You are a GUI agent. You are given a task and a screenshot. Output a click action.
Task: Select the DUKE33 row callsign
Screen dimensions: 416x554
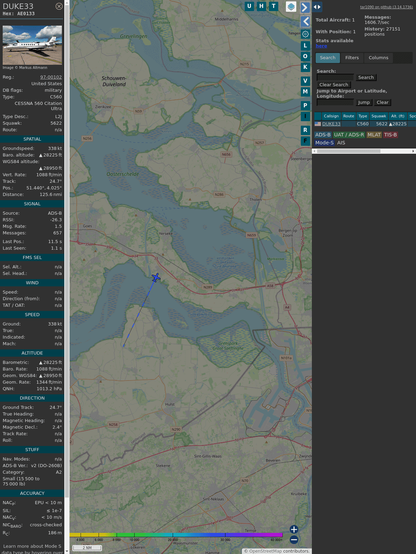coord(331,124)
